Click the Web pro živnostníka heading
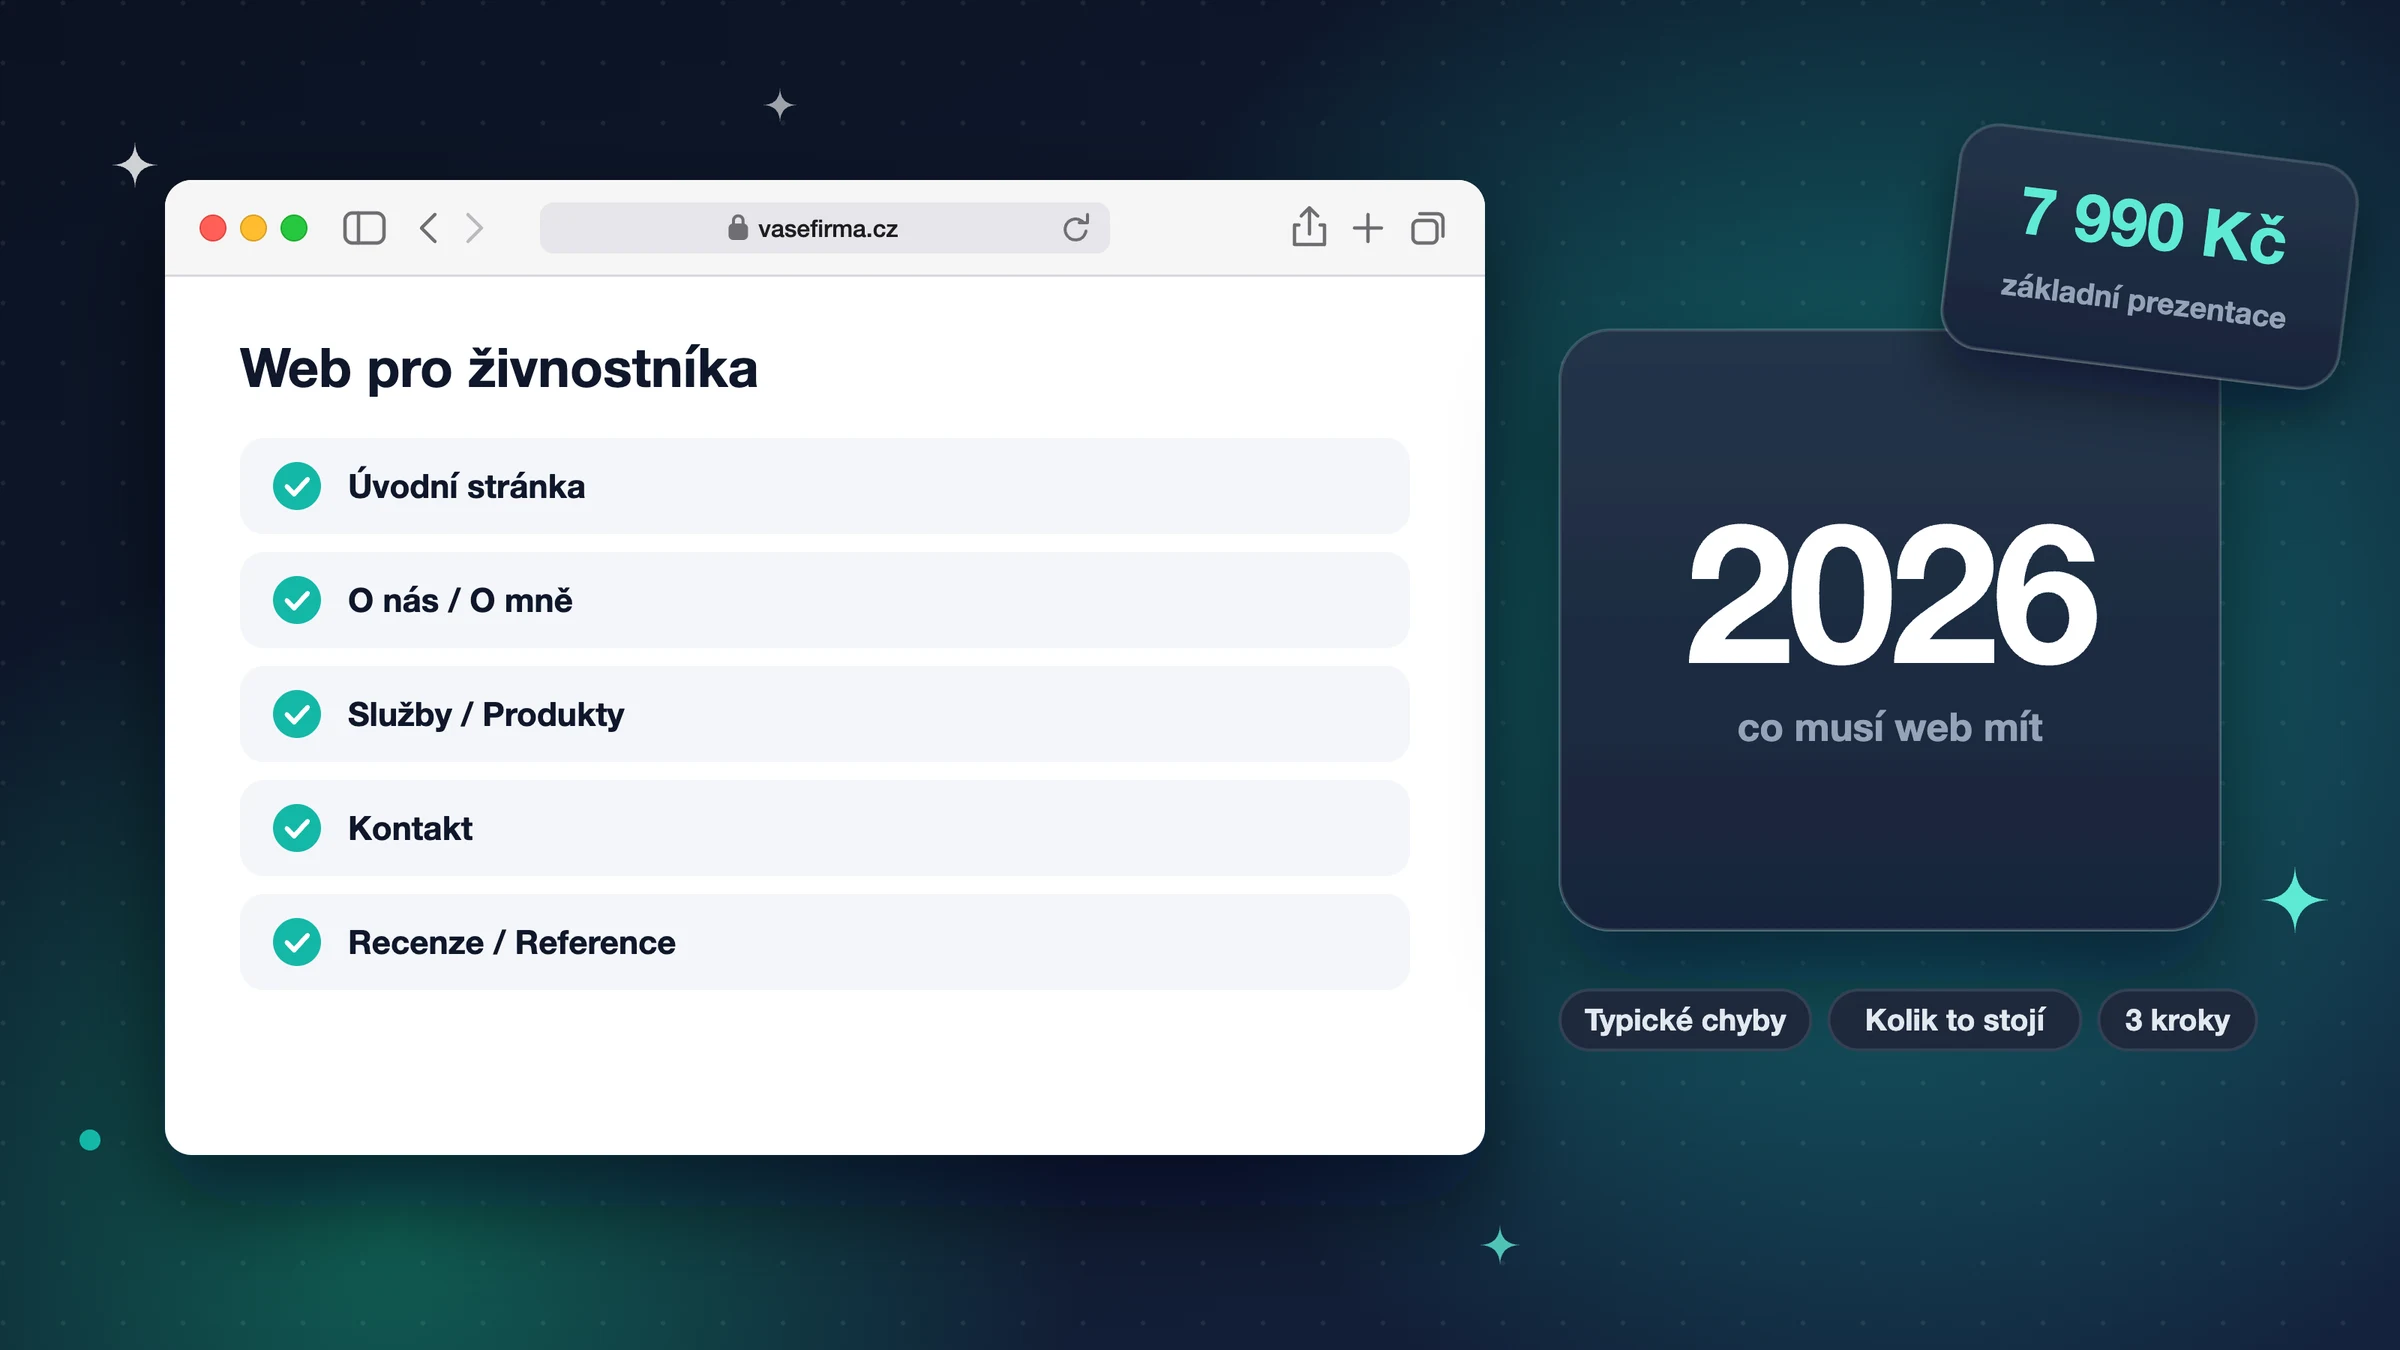 click(x=499, y=369)
